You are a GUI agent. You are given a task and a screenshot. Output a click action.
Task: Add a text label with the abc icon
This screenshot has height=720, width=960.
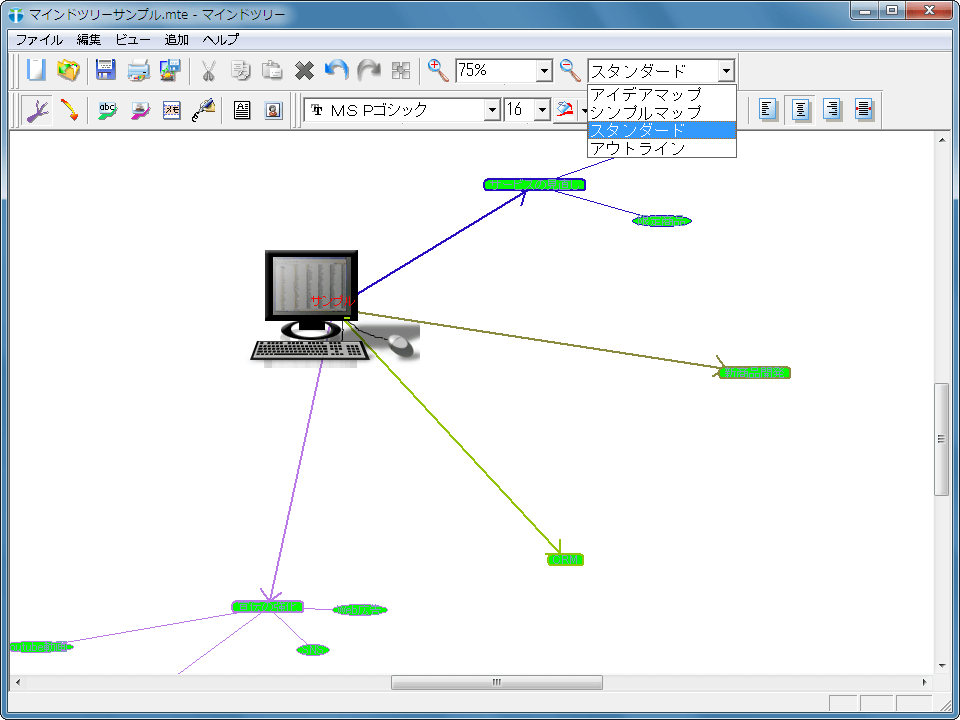click(x=108, y=110)
